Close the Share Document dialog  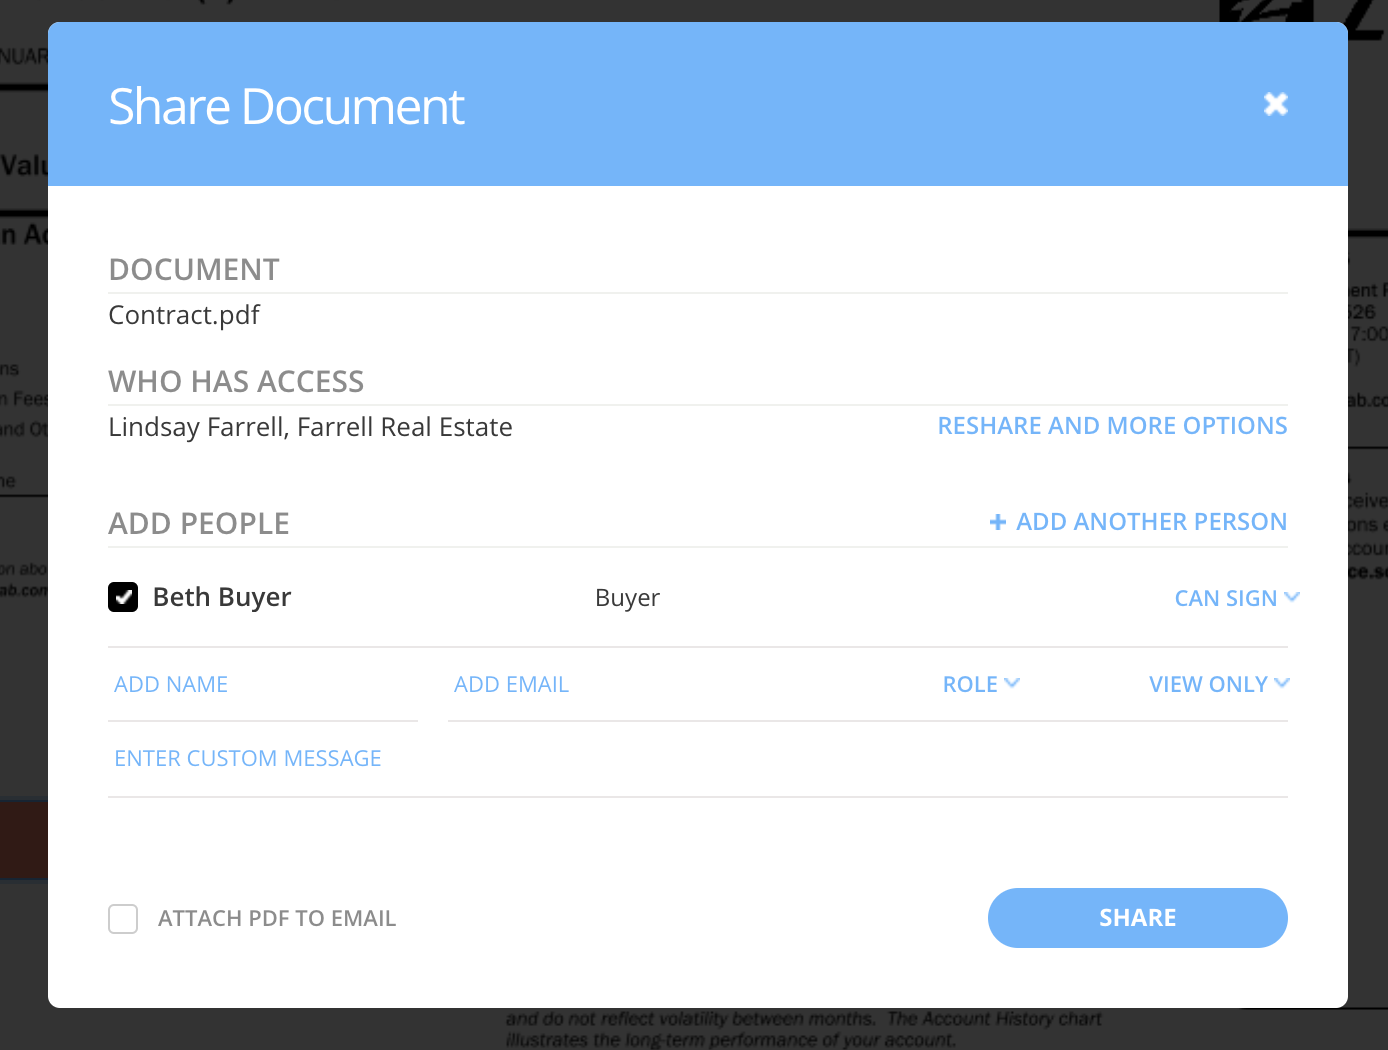(1275, 104)
